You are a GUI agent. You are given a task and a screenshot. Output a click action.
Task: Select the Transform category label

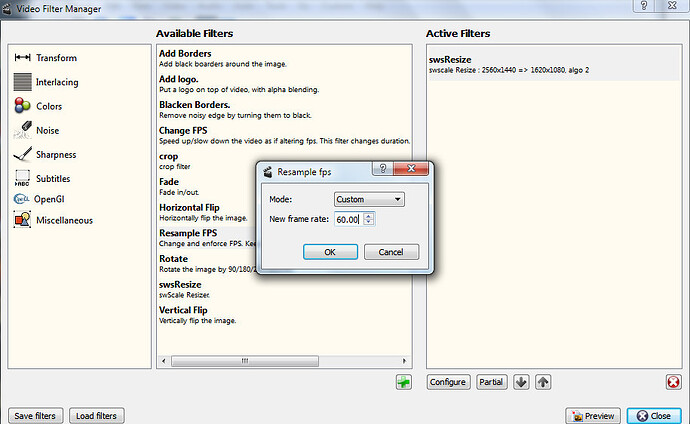(x=56, y=58)
